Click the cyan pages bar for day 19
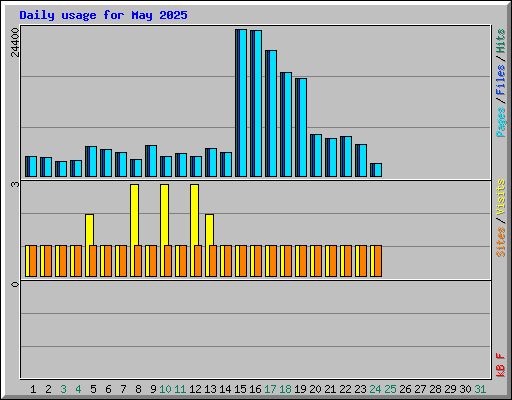Viewport: 512px width, 400px height. pyautogui.click(x=303, y=127)
